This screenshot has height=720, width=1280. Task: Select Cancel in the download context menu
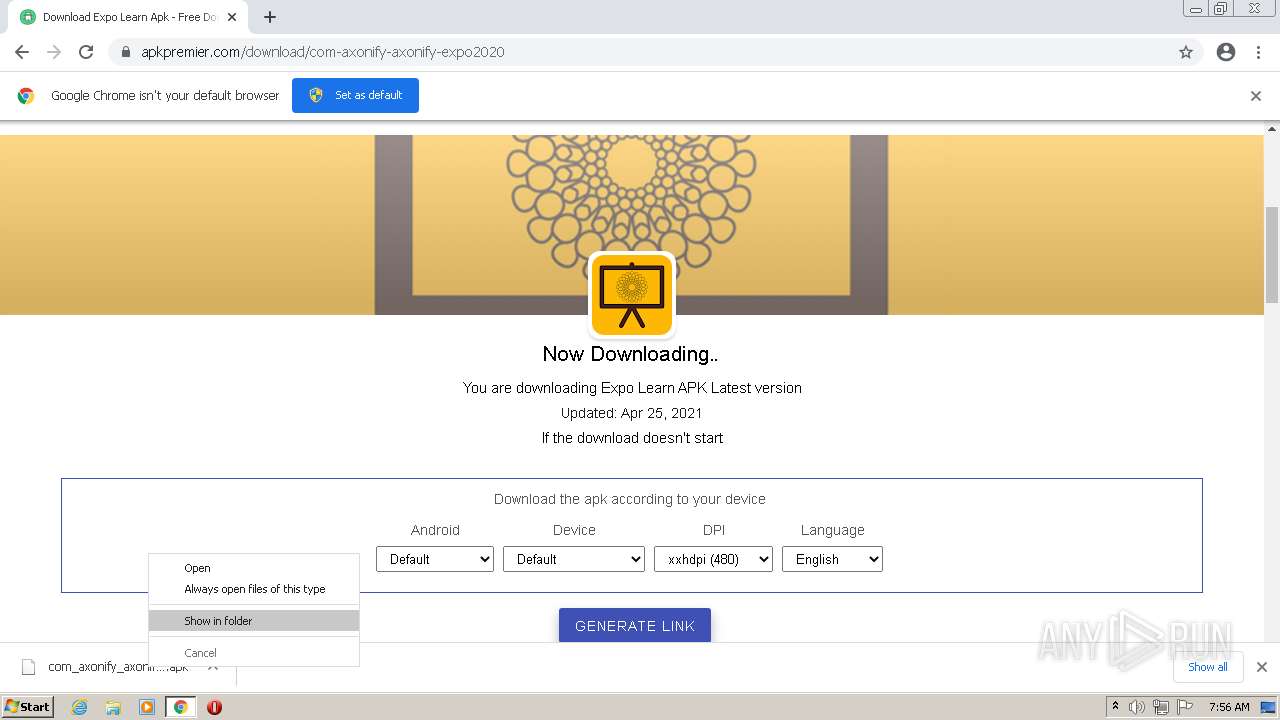point(254,653)
